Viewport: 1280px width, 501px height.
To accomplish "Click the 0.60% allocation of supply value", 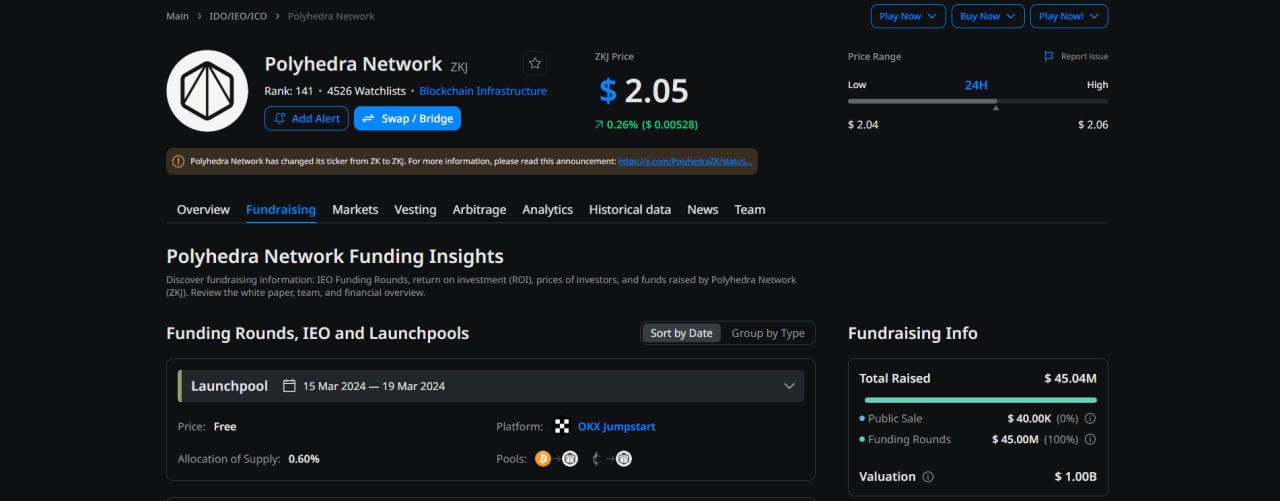I will pos(304,459).
